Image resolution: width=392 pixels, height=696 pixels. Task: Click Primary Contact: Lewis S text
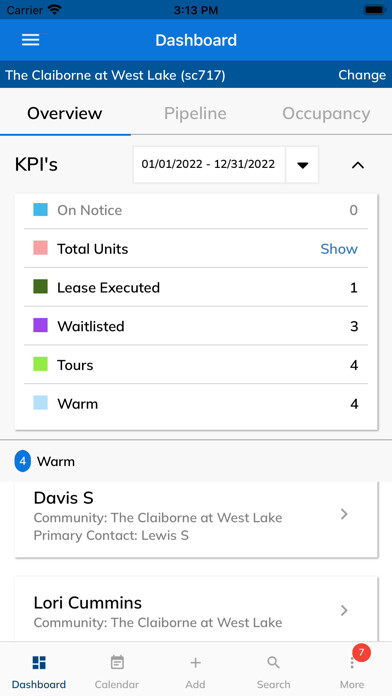click(111, 535)
